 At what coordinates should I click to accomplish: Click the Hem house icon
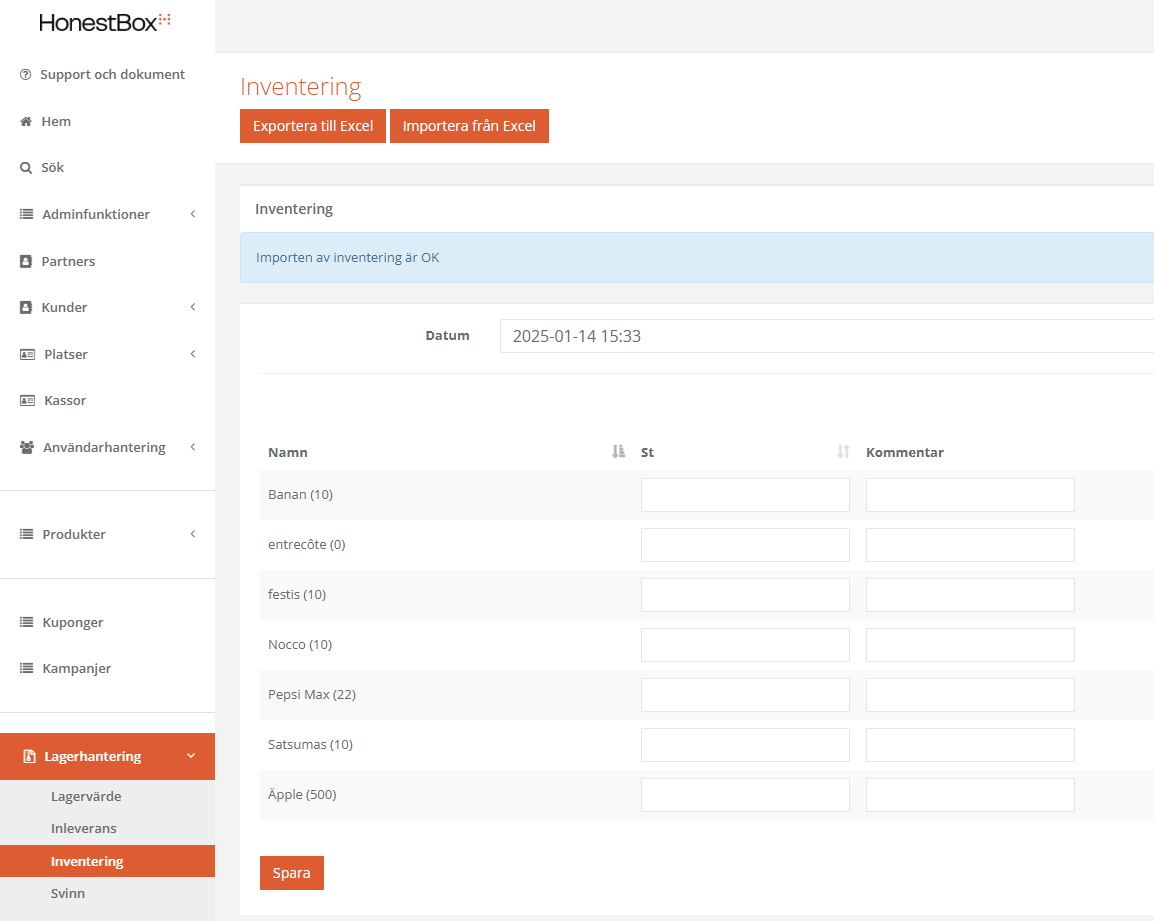(26, 121)
